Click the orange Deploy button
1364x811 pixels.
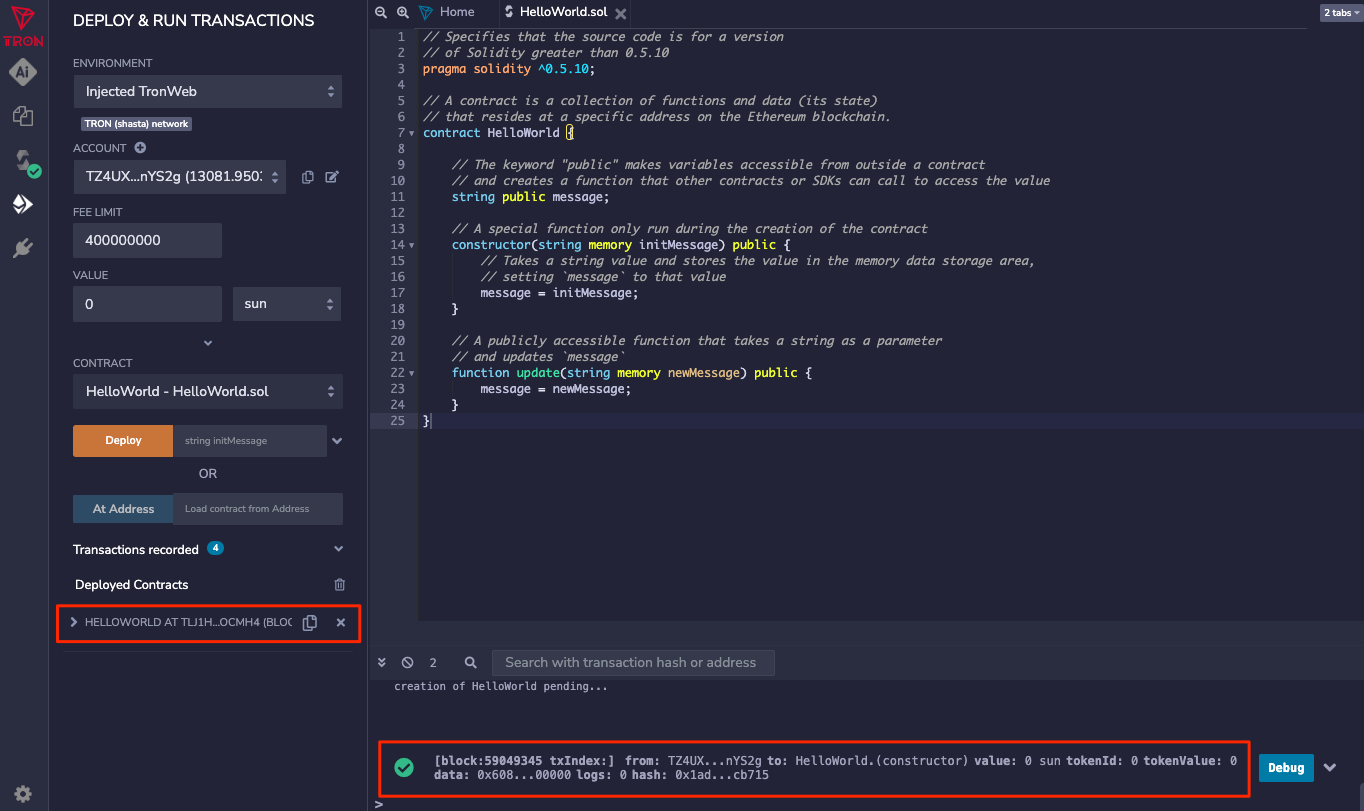(x=123, y=441)
